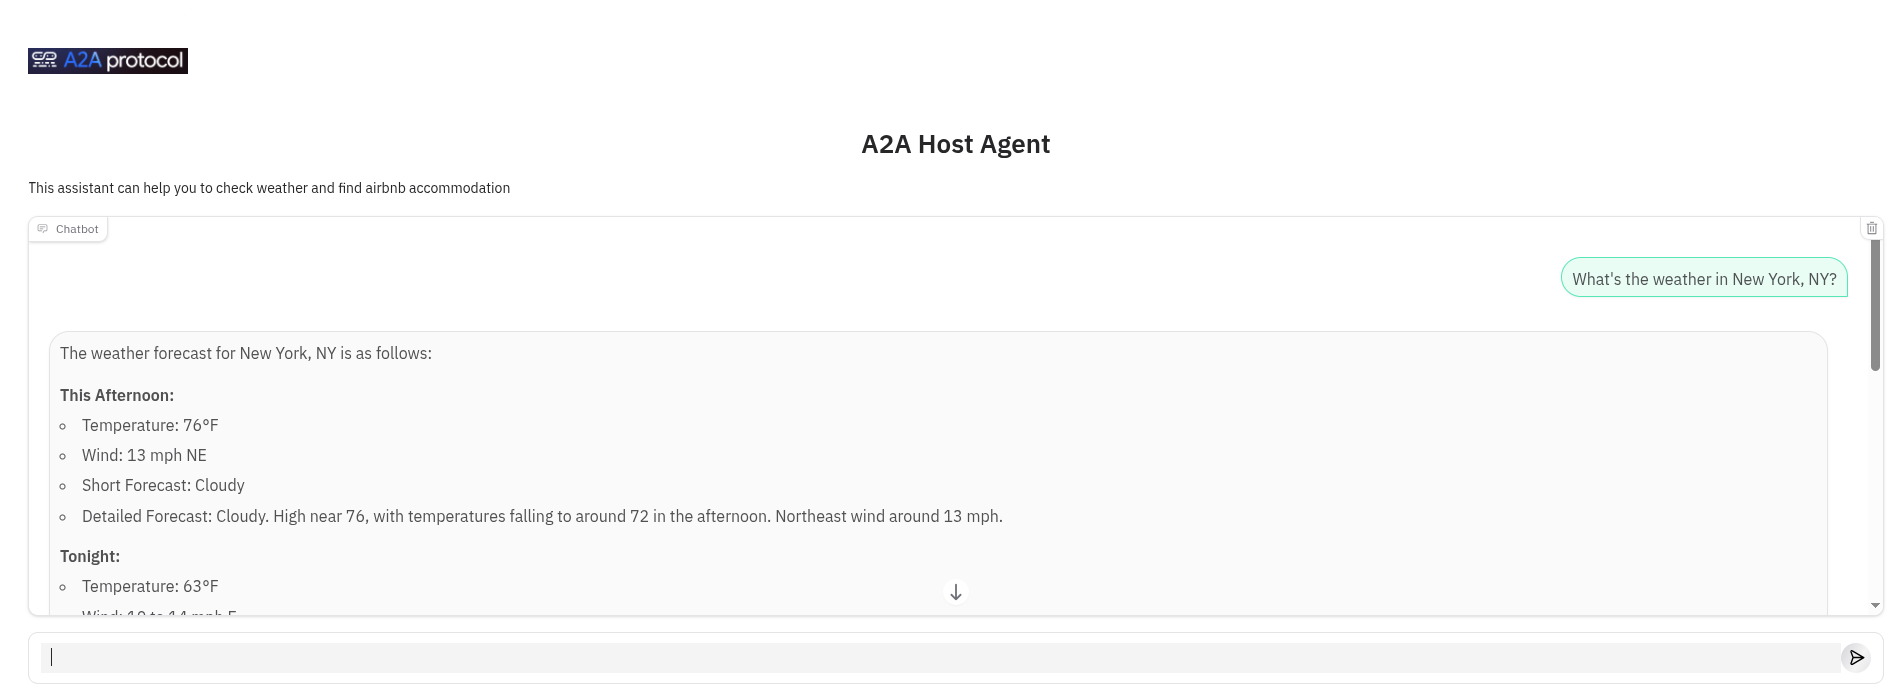Click the Chatbot label text

[77, 229]
